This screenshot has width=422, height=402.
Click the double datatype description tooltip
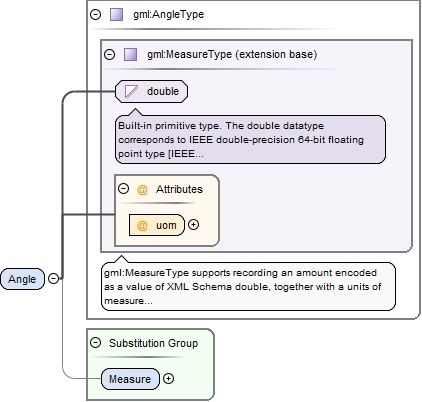(250, 139)
